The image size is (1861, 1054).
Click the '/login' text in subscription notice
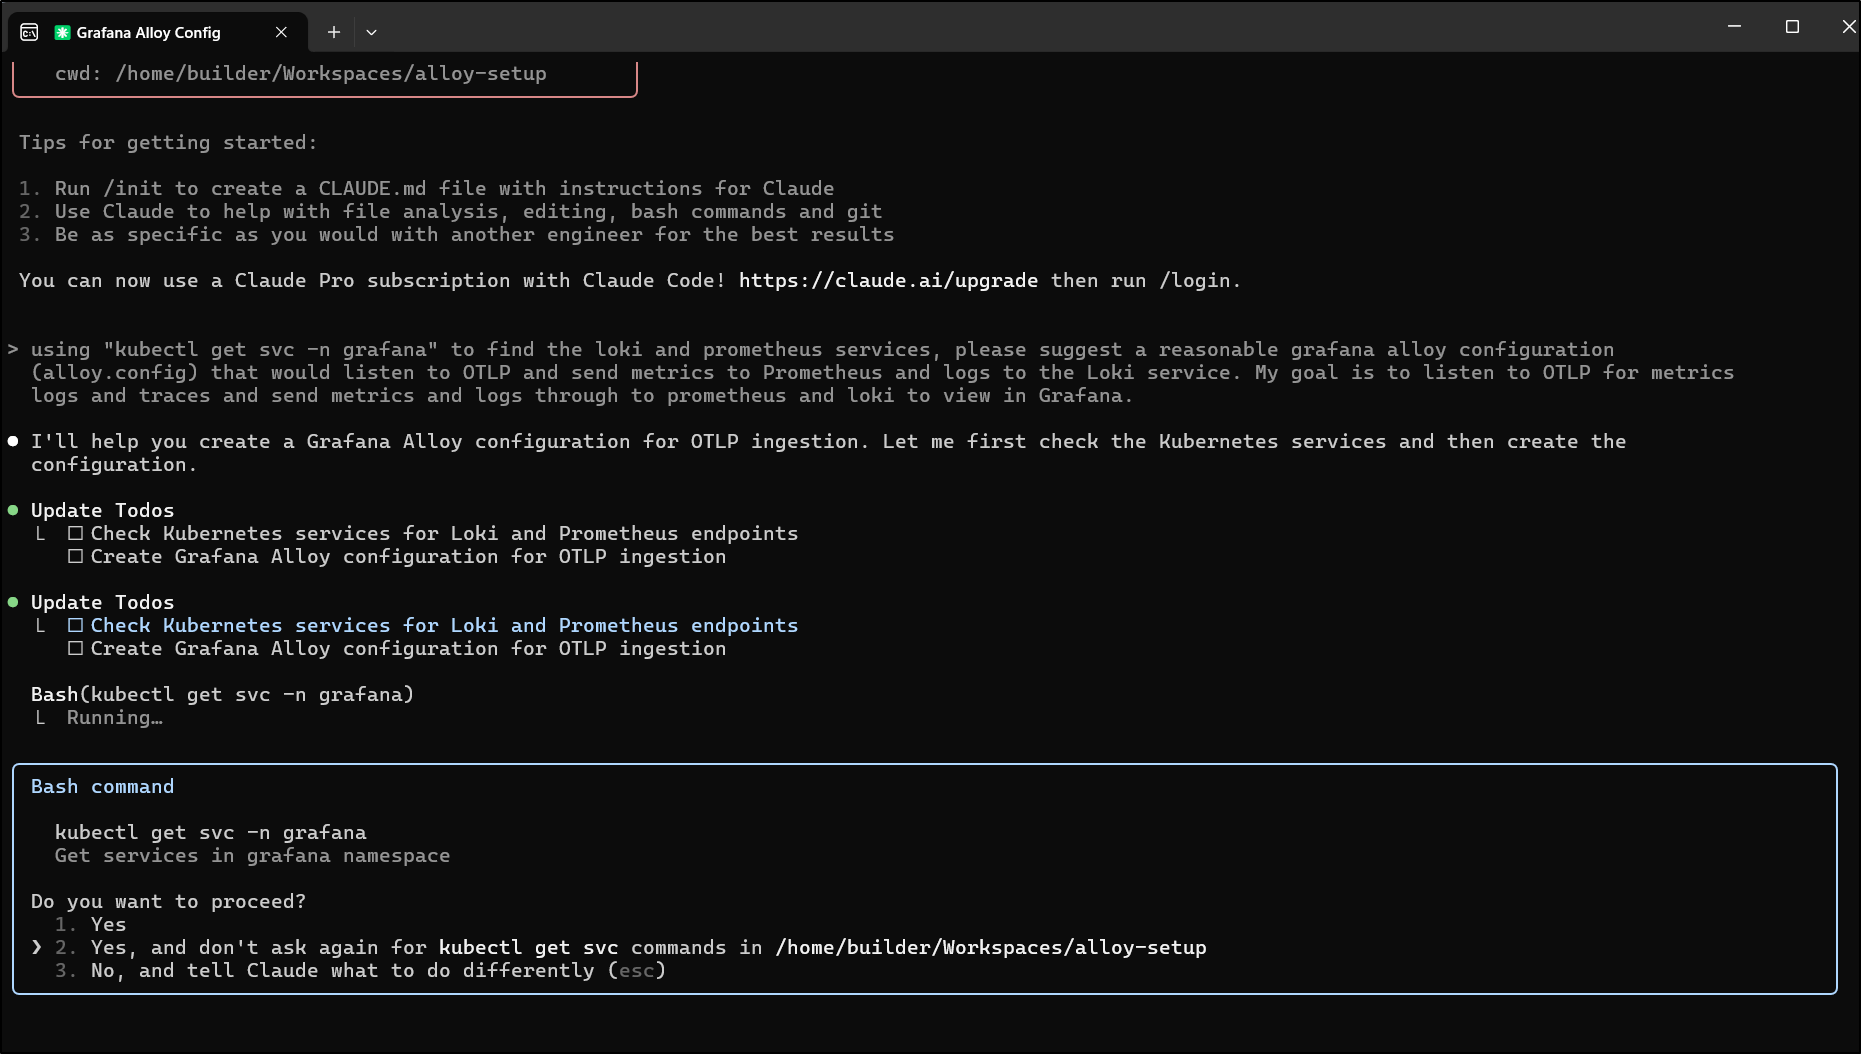pyautogui.click(x=1195, y=281)
